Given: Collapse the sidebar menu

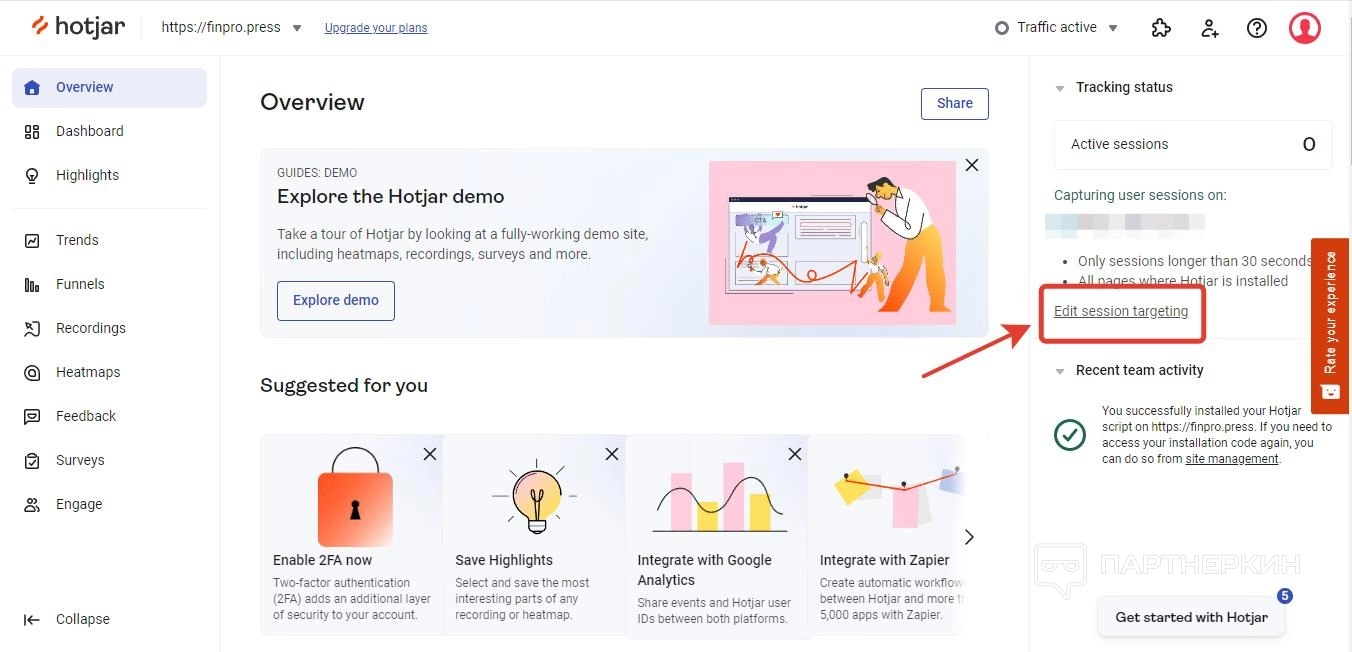Looking at the screenshot, I should tap(69, 619).
